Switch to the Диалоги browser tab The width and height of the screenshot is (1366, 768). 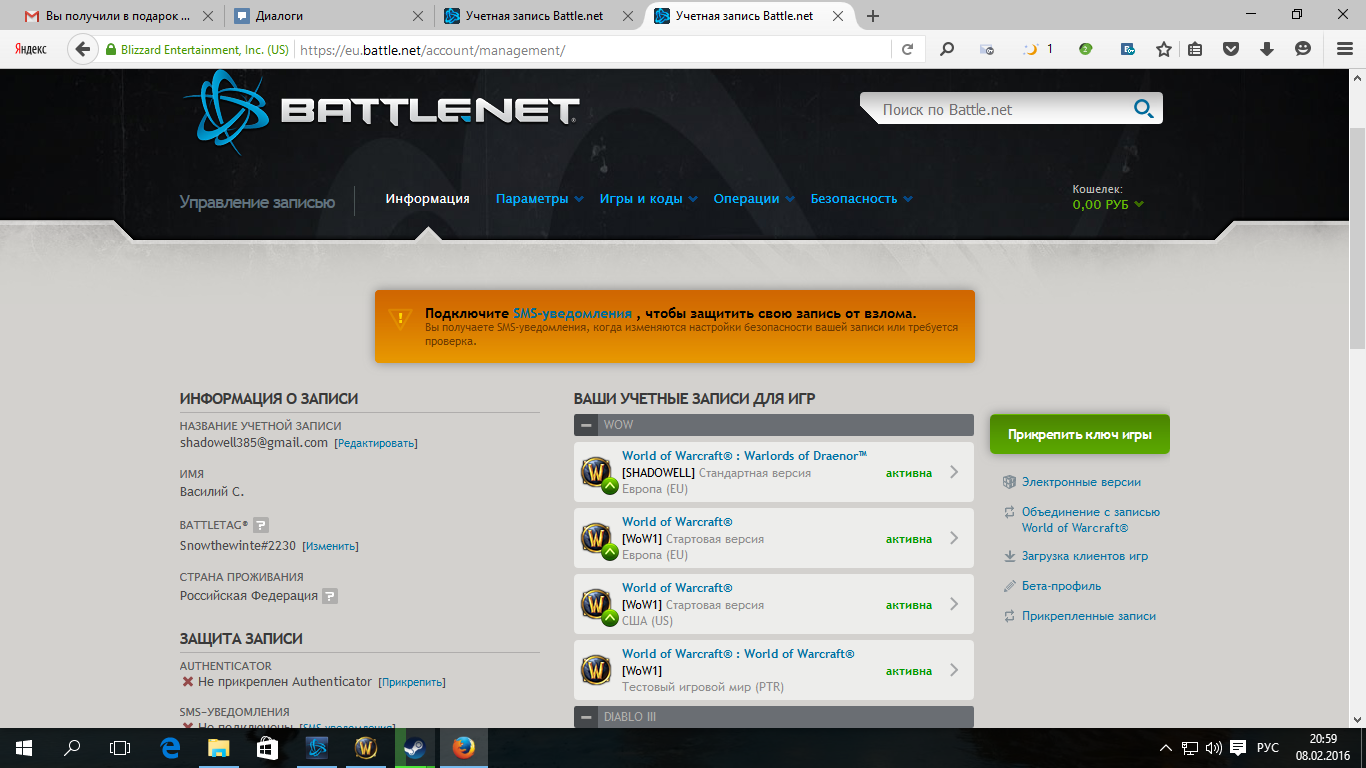(x=330, y=16)
